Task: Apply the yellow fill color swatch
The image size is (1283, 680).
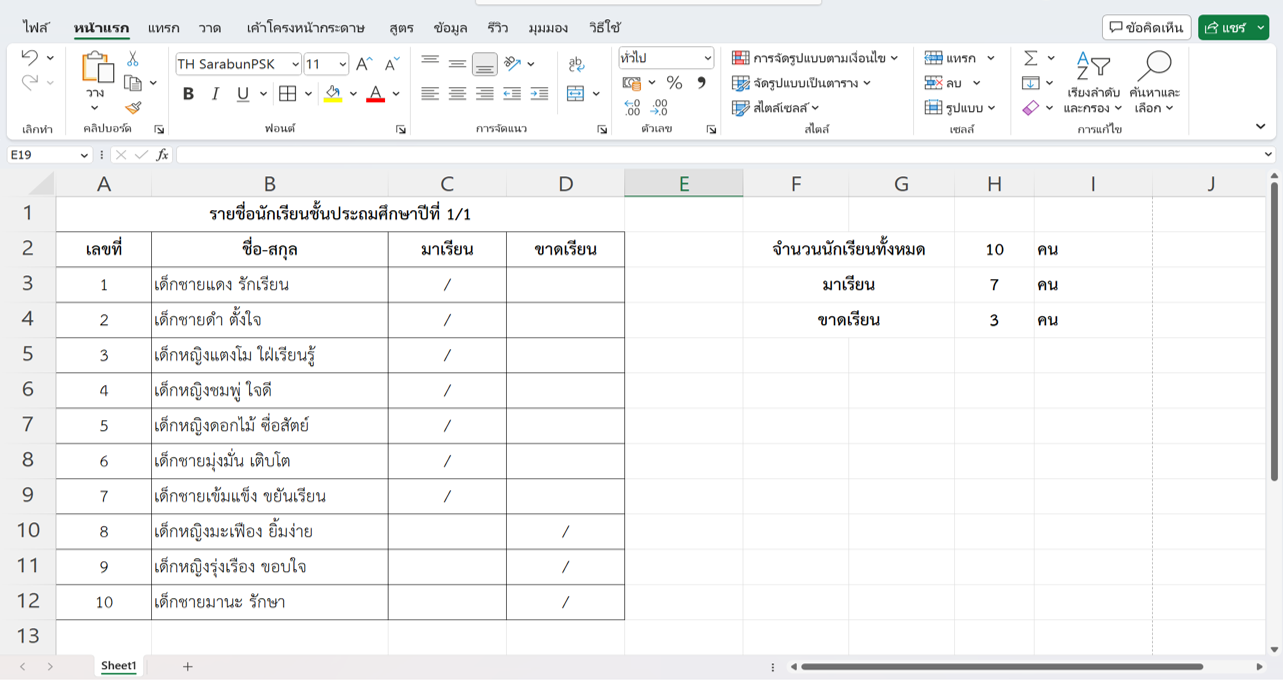Action: [333, 94]
